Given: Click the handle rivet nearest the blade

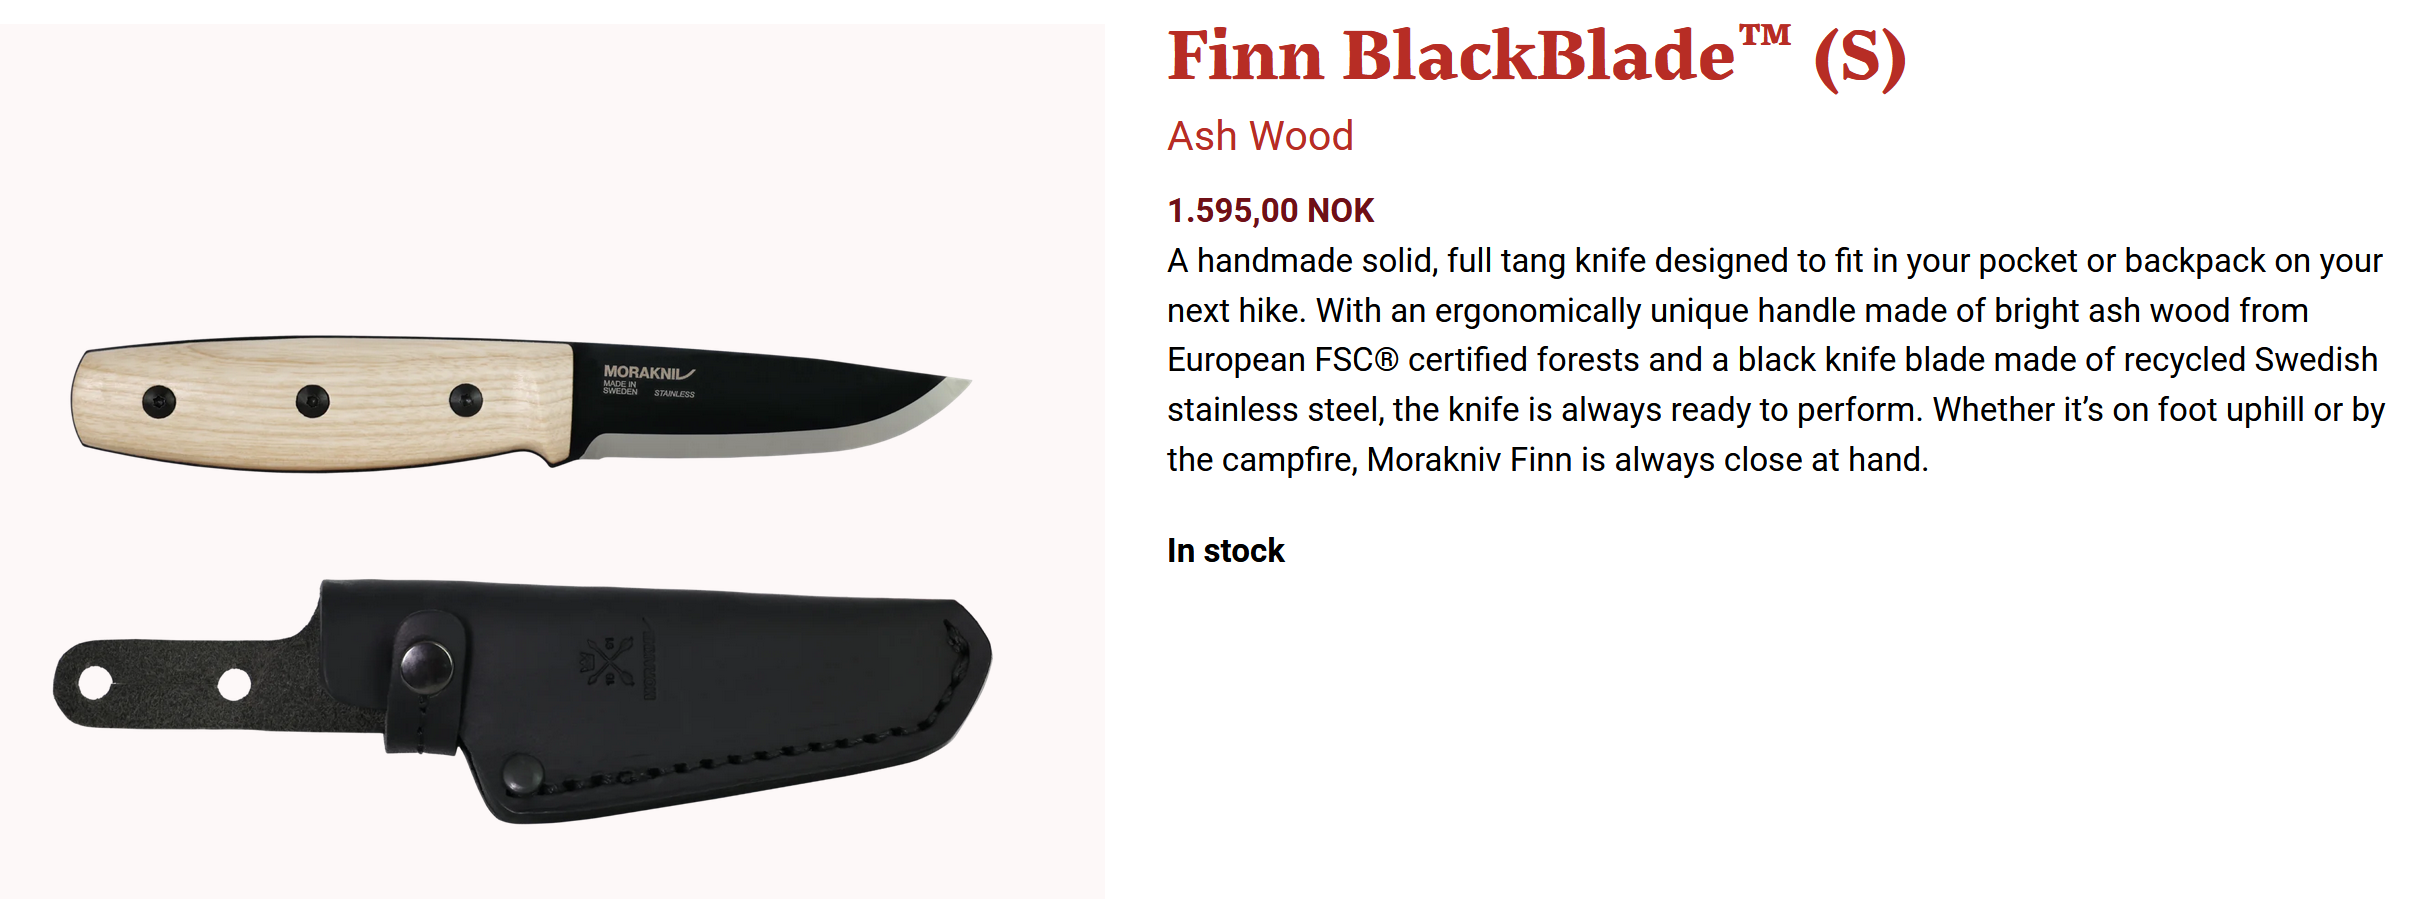Looking at the screenshot, I should (466, 401).
